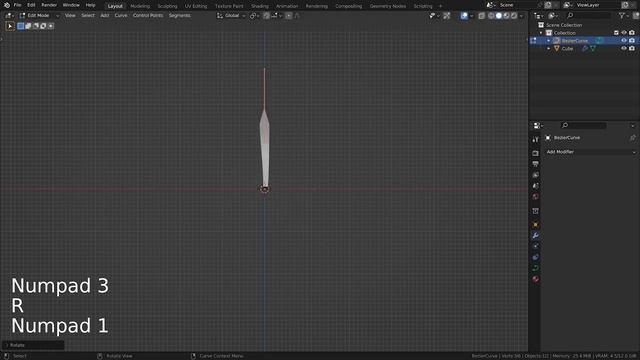The image size is (640, 360).
Task: Open the File menu
Action: [x=18, y=5]
